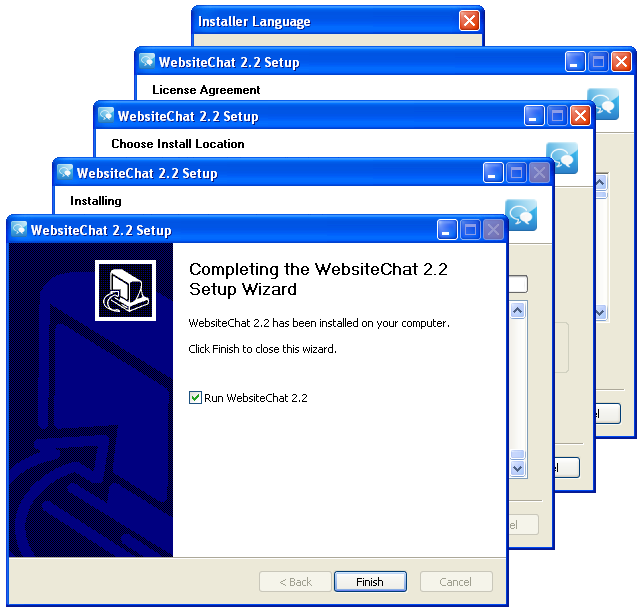Click the title bar icon of the Installing window

click(x=65, y=172)
